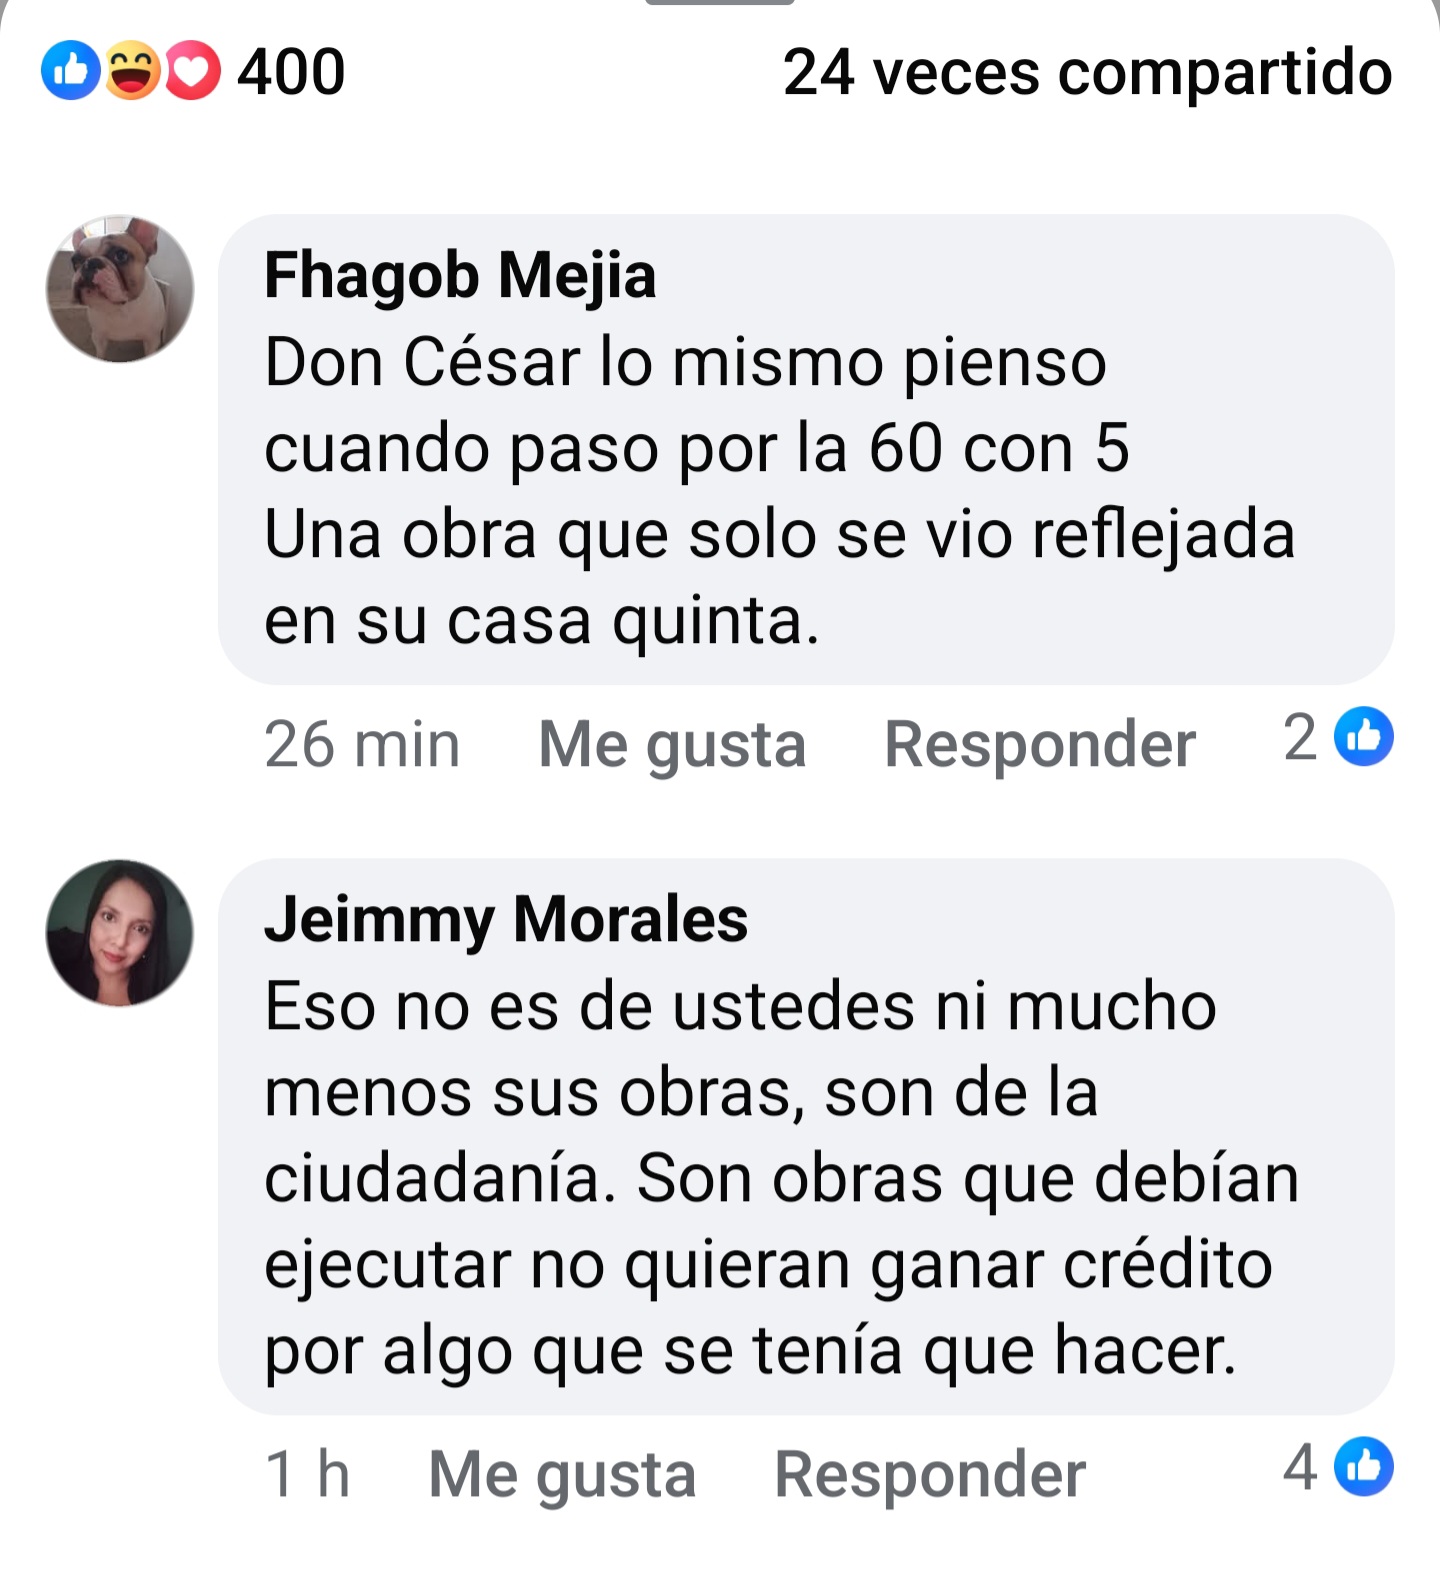The width and height of the screenshot is (1440, 1569).
Task: Like Jeimmy Morales's comment with Me gusta
Action: click(x=562, y=1474)
